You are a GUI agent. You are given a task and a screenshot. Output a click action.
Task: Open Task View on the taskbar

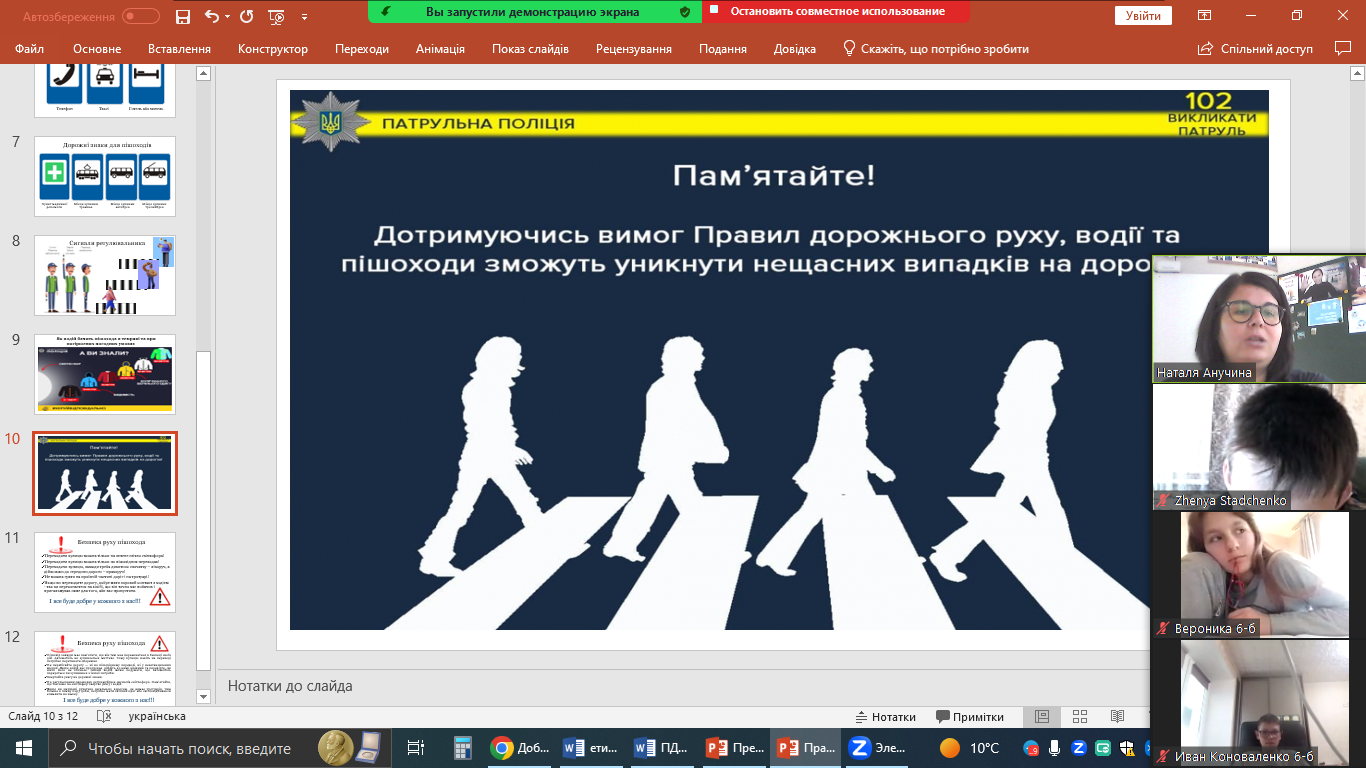tap(416, 748)
